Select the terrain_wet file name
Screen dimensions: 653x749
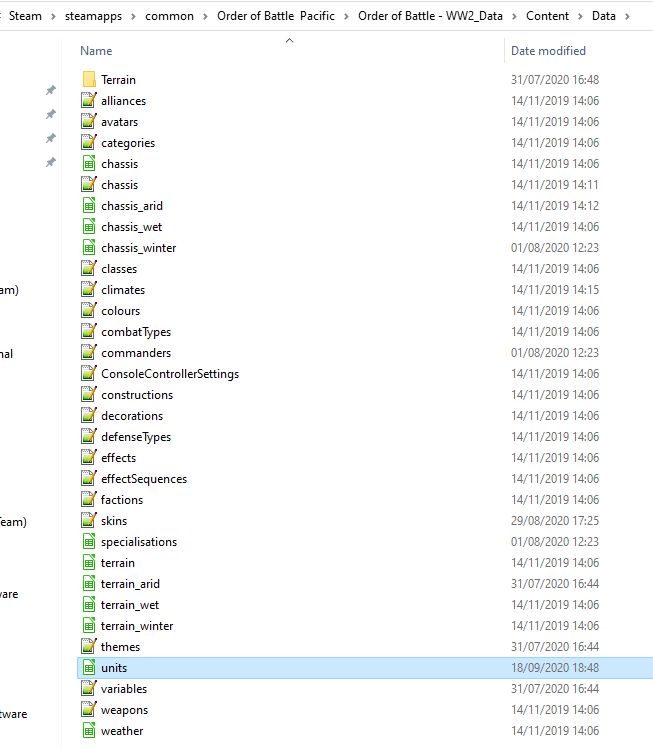coord(129,605)
